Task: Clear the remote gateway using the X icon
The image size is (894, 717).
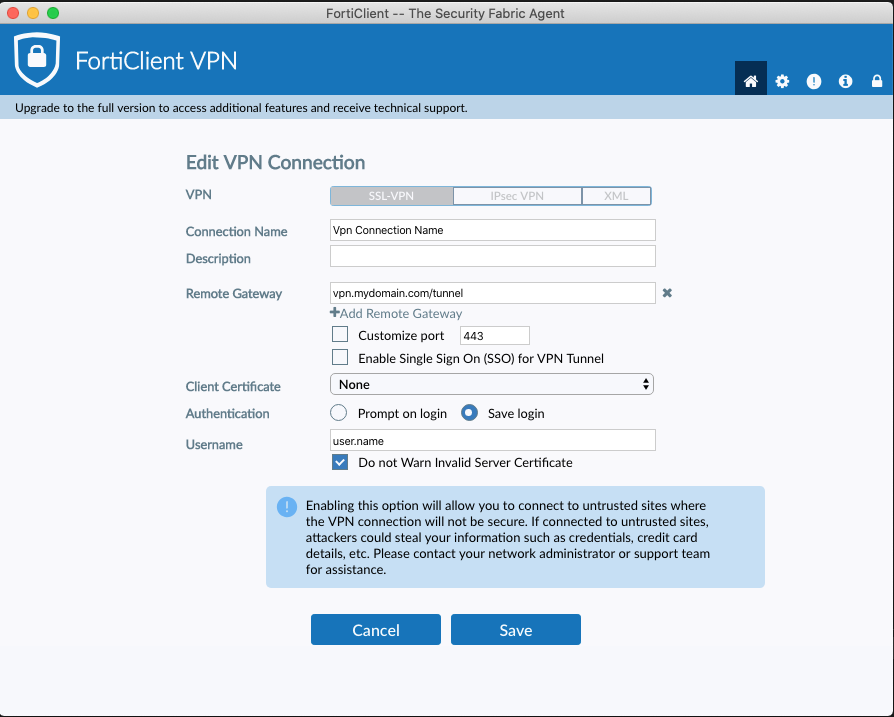Action: click(667, 293)
